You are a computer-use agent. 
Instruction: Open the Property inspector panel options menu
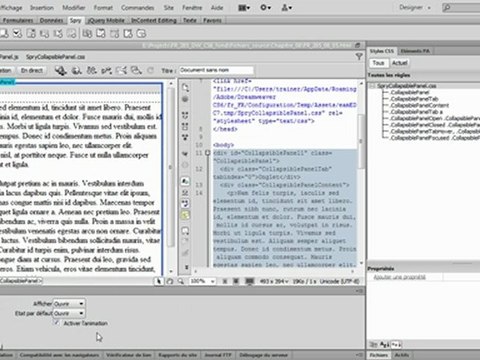359,291
